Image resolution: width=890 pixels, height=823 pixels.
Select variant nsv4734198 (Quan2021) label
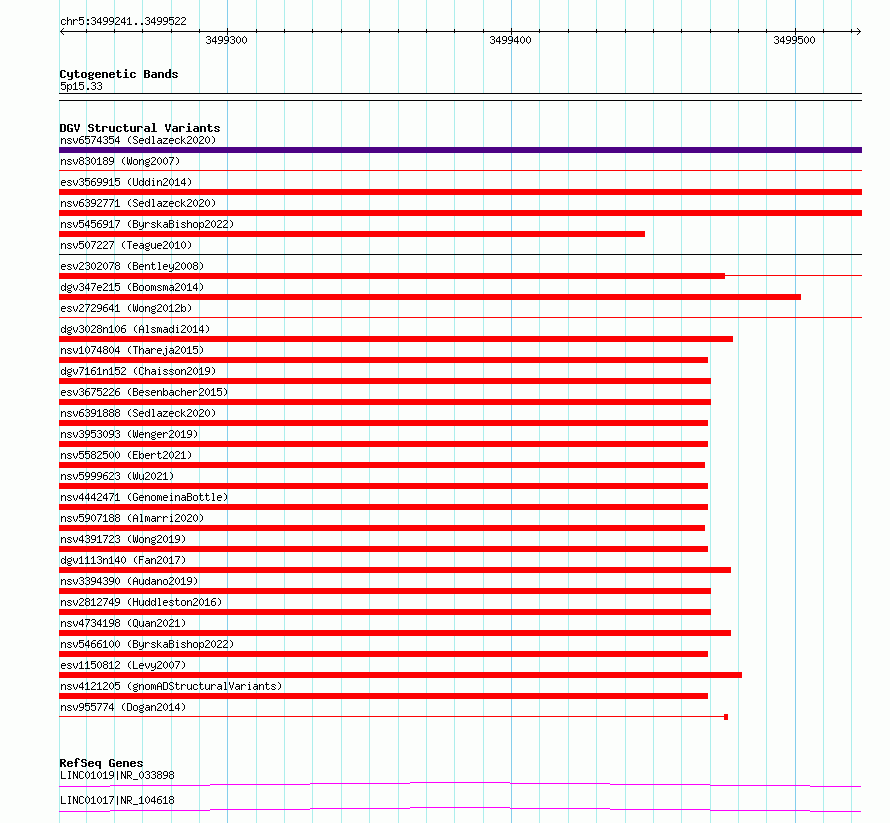(123, 623)
